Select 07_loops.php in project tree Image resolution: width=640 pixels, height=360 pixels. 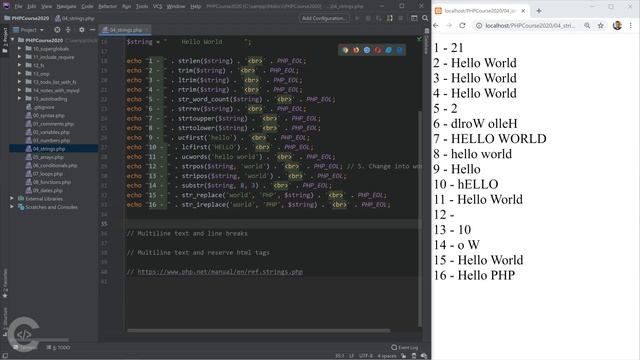tap(47, 173)
